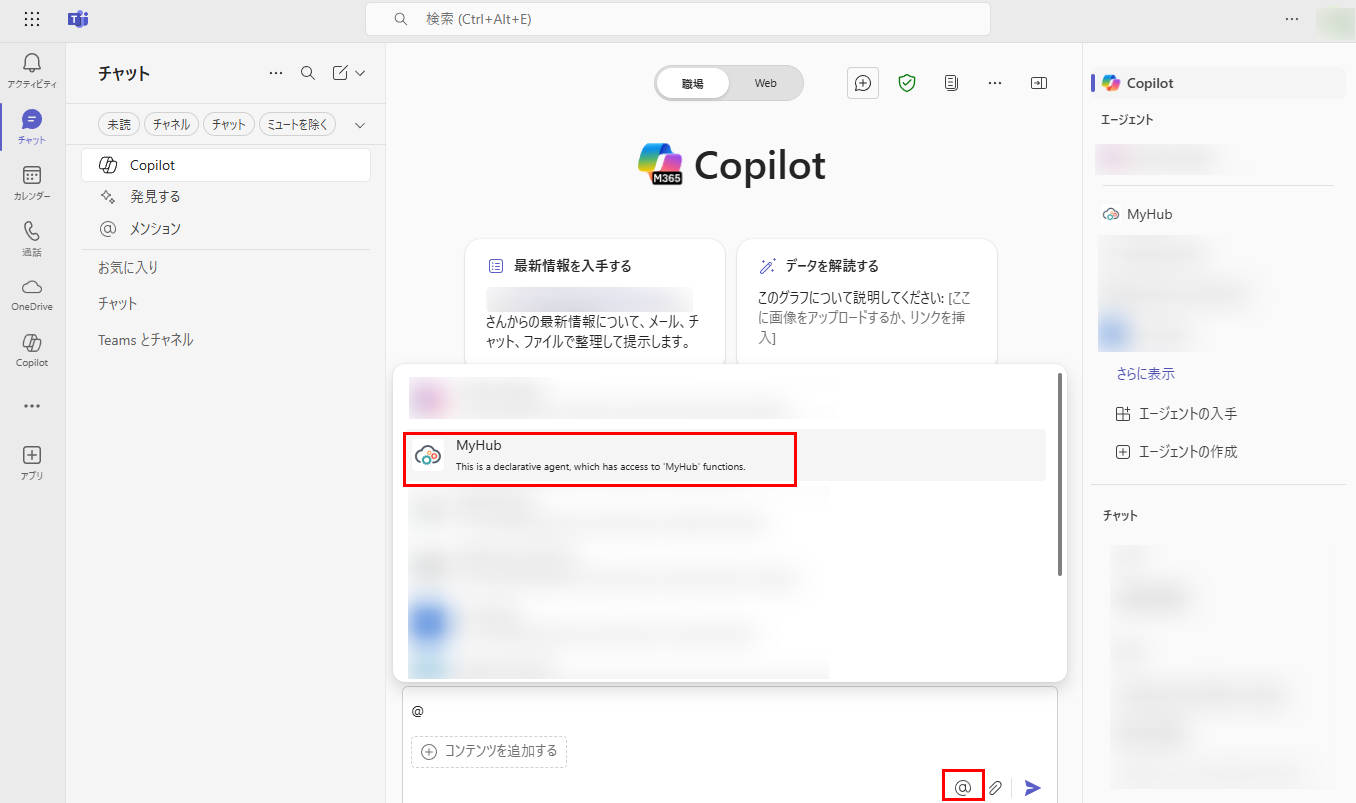
Task: Attach a file paperclip icon
Action: pos(995,788)
